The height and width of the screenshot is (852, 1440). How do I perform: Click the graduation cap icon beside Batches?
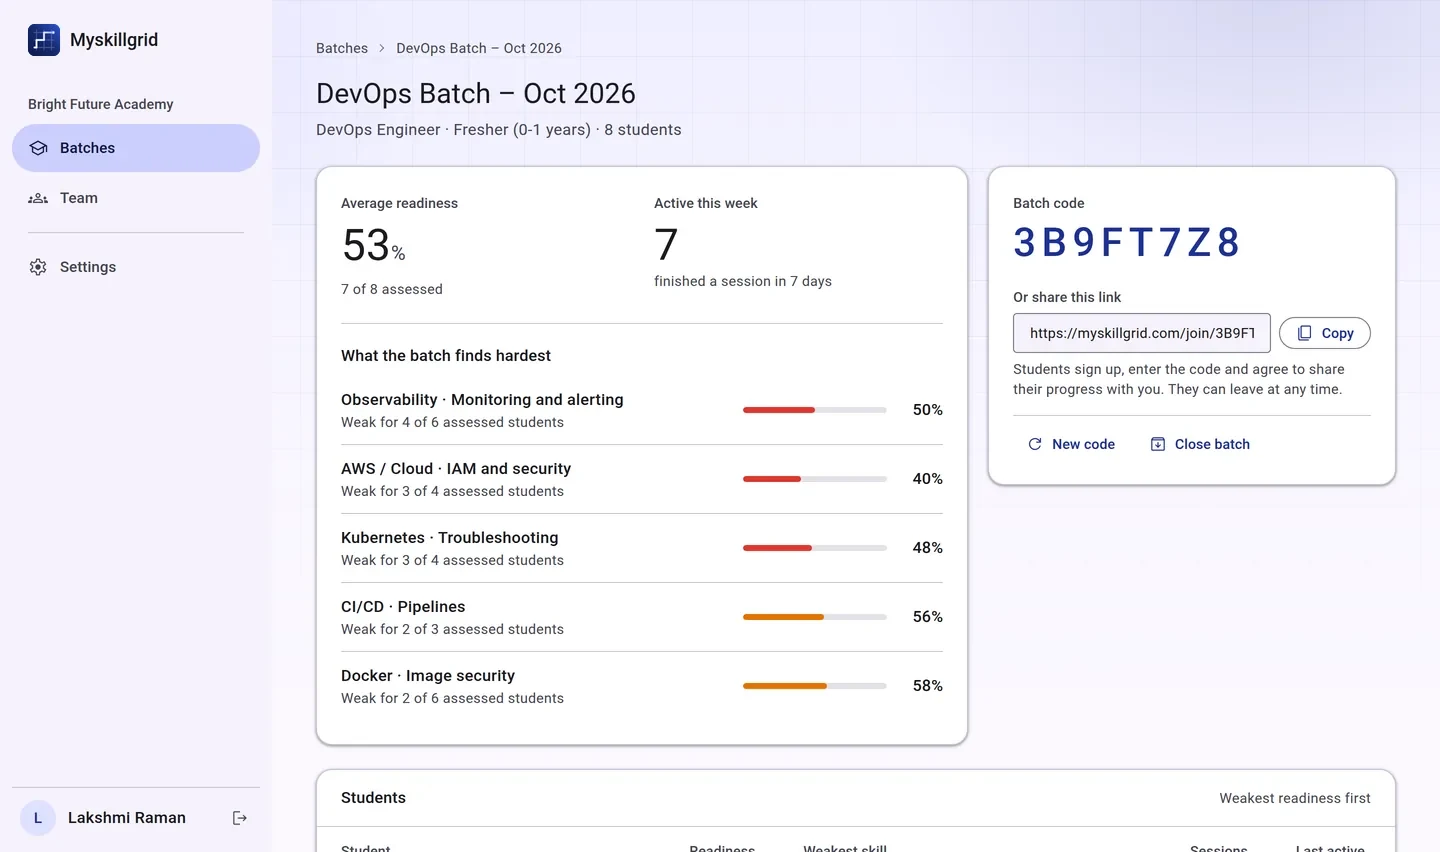(38, 148)
